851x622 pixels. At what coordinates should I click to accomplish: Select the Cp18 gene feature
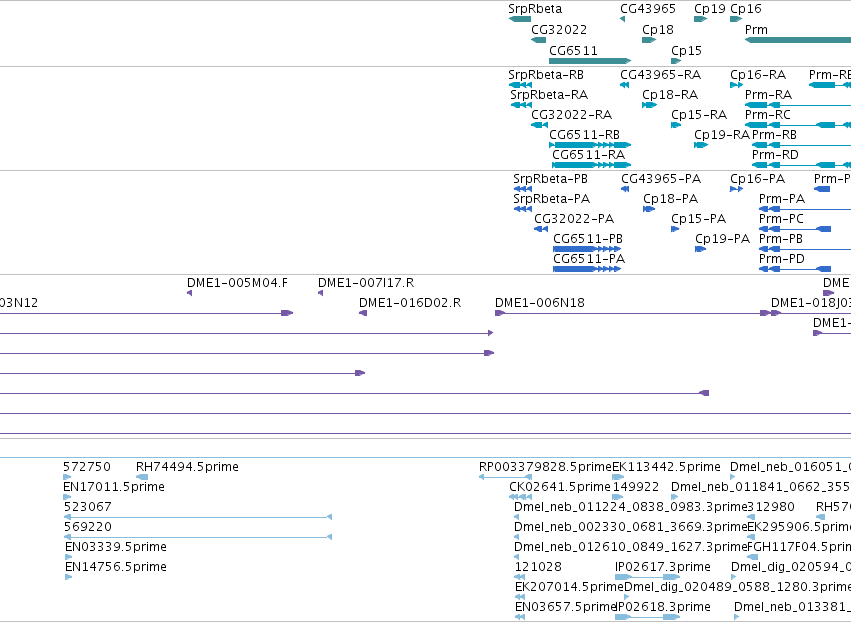[649, 40]
